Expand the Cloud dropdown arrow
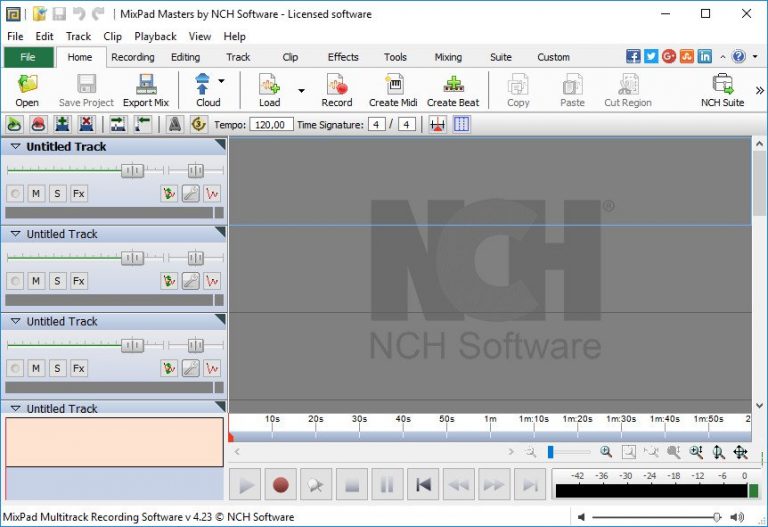 click(221, 81)
